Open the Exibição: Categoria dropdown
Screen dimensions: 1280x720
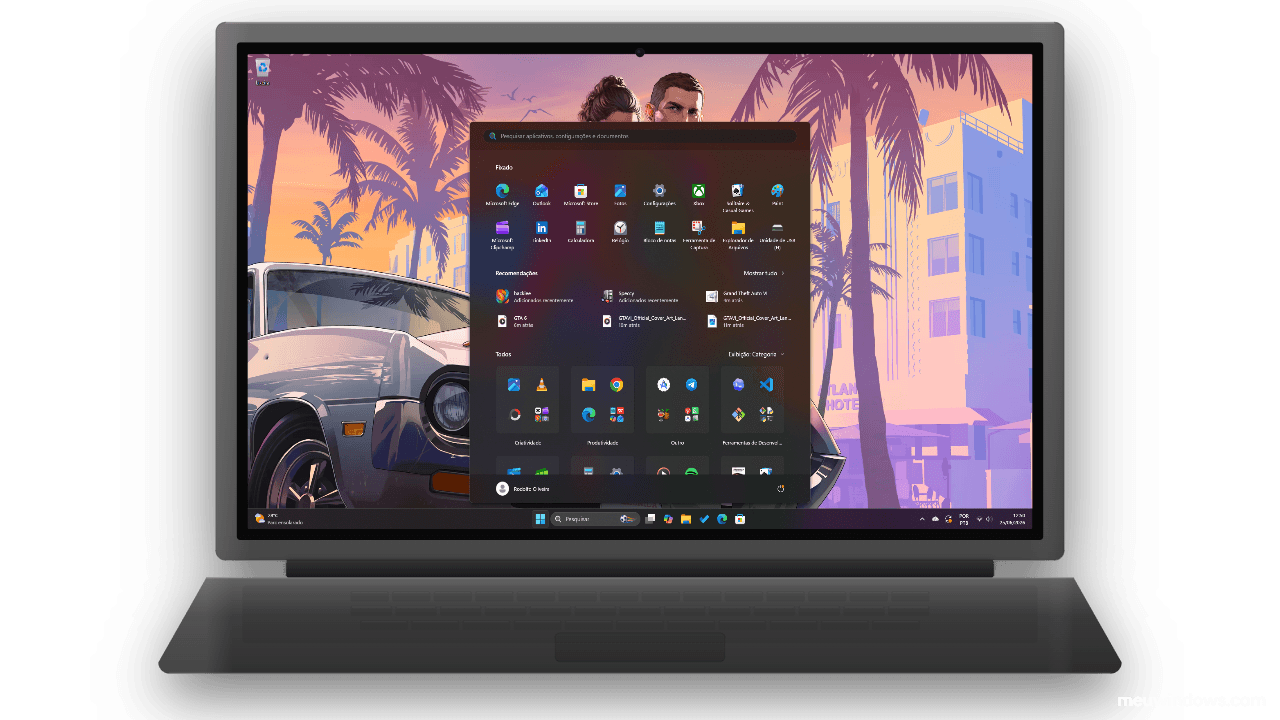coord(756,354)
